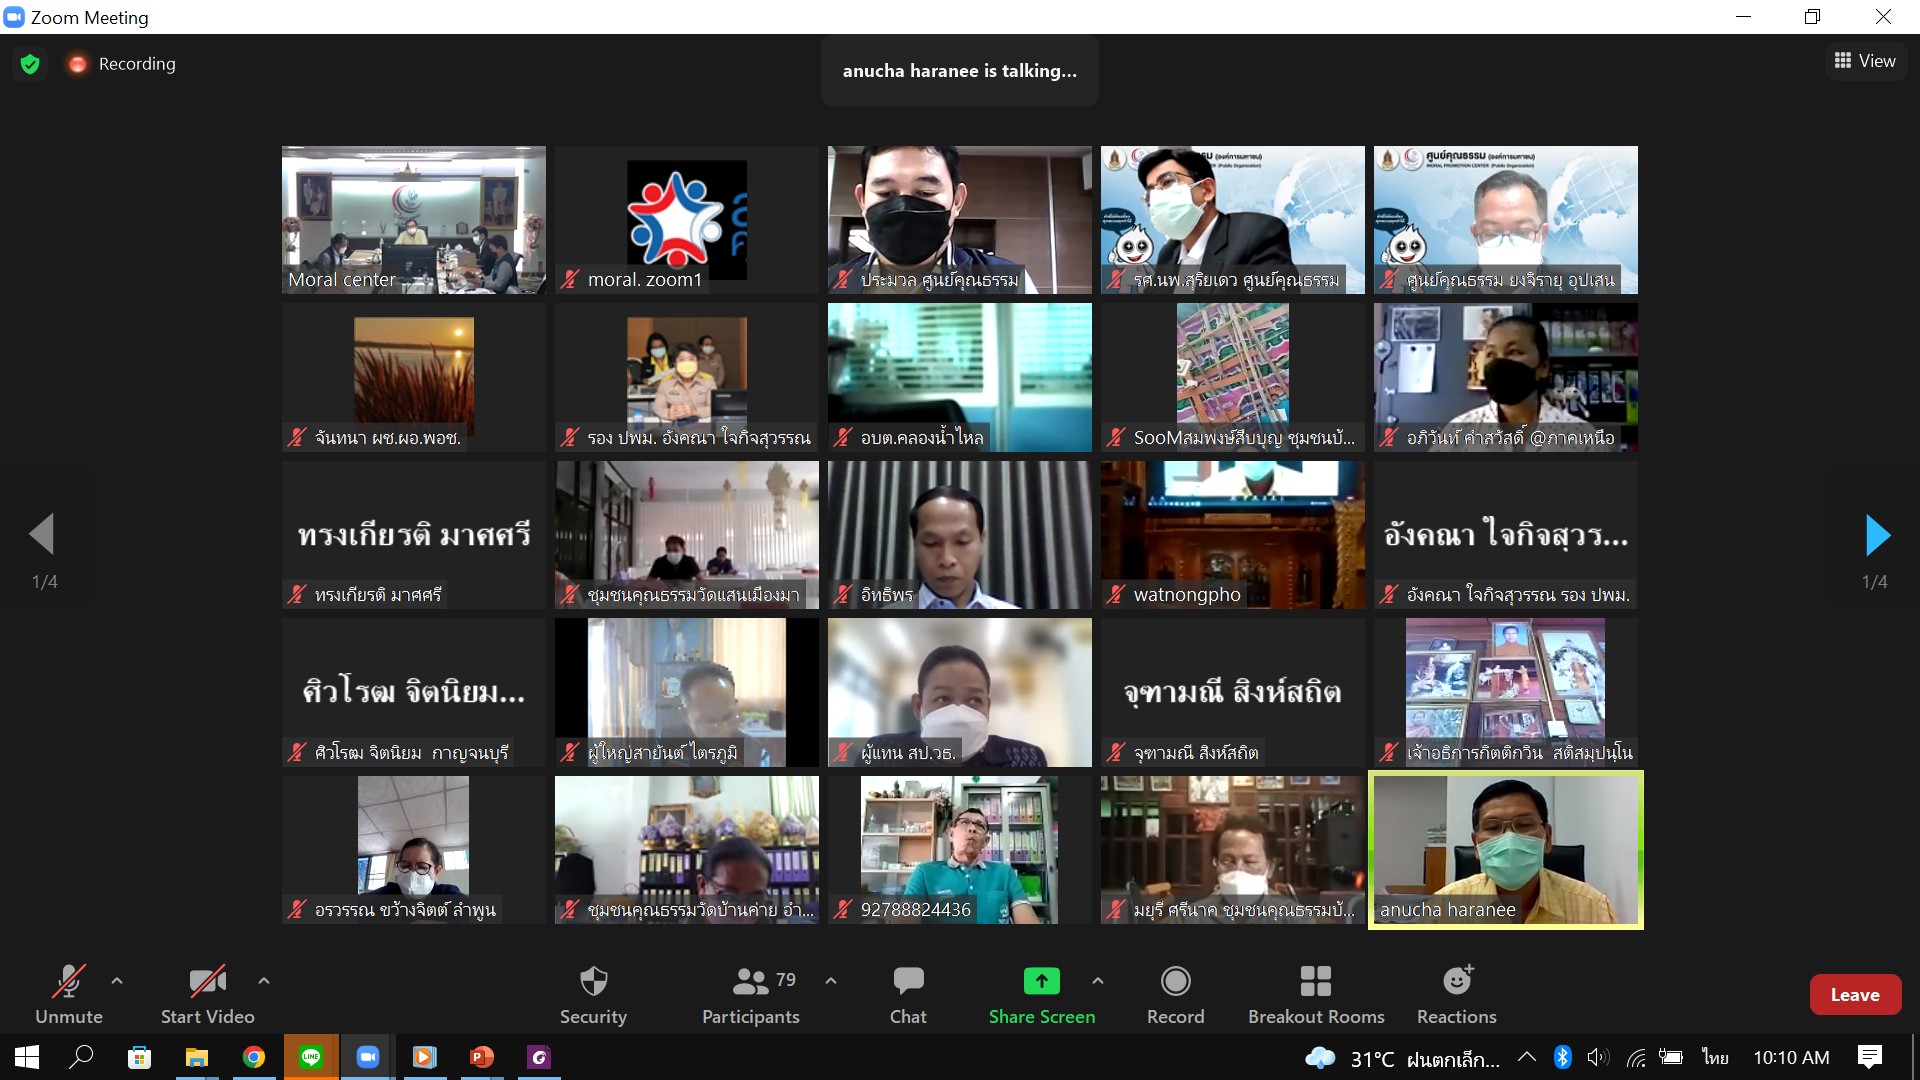Expand the arrow next to Participants
The height and width of the screenshot is (1080, 1920).
coord(831,981)
